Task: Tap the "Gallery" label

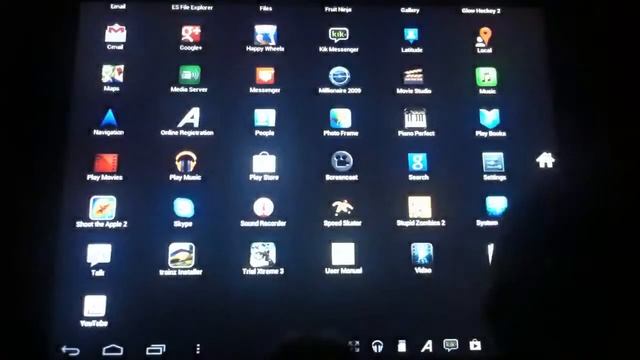Action: [410, 10]
